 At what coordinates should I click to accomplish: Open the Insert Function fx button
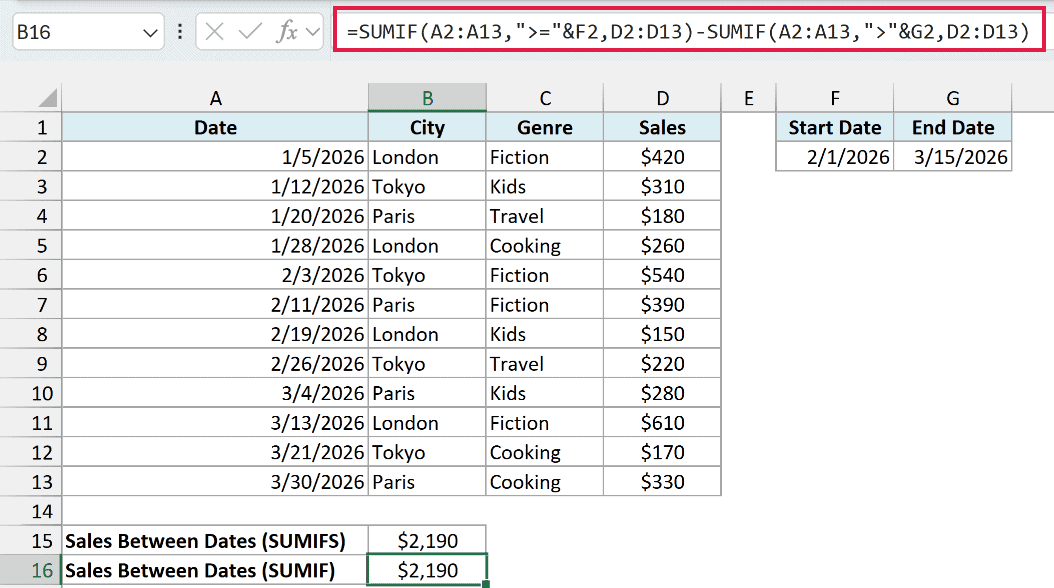(x=287, y=32)
